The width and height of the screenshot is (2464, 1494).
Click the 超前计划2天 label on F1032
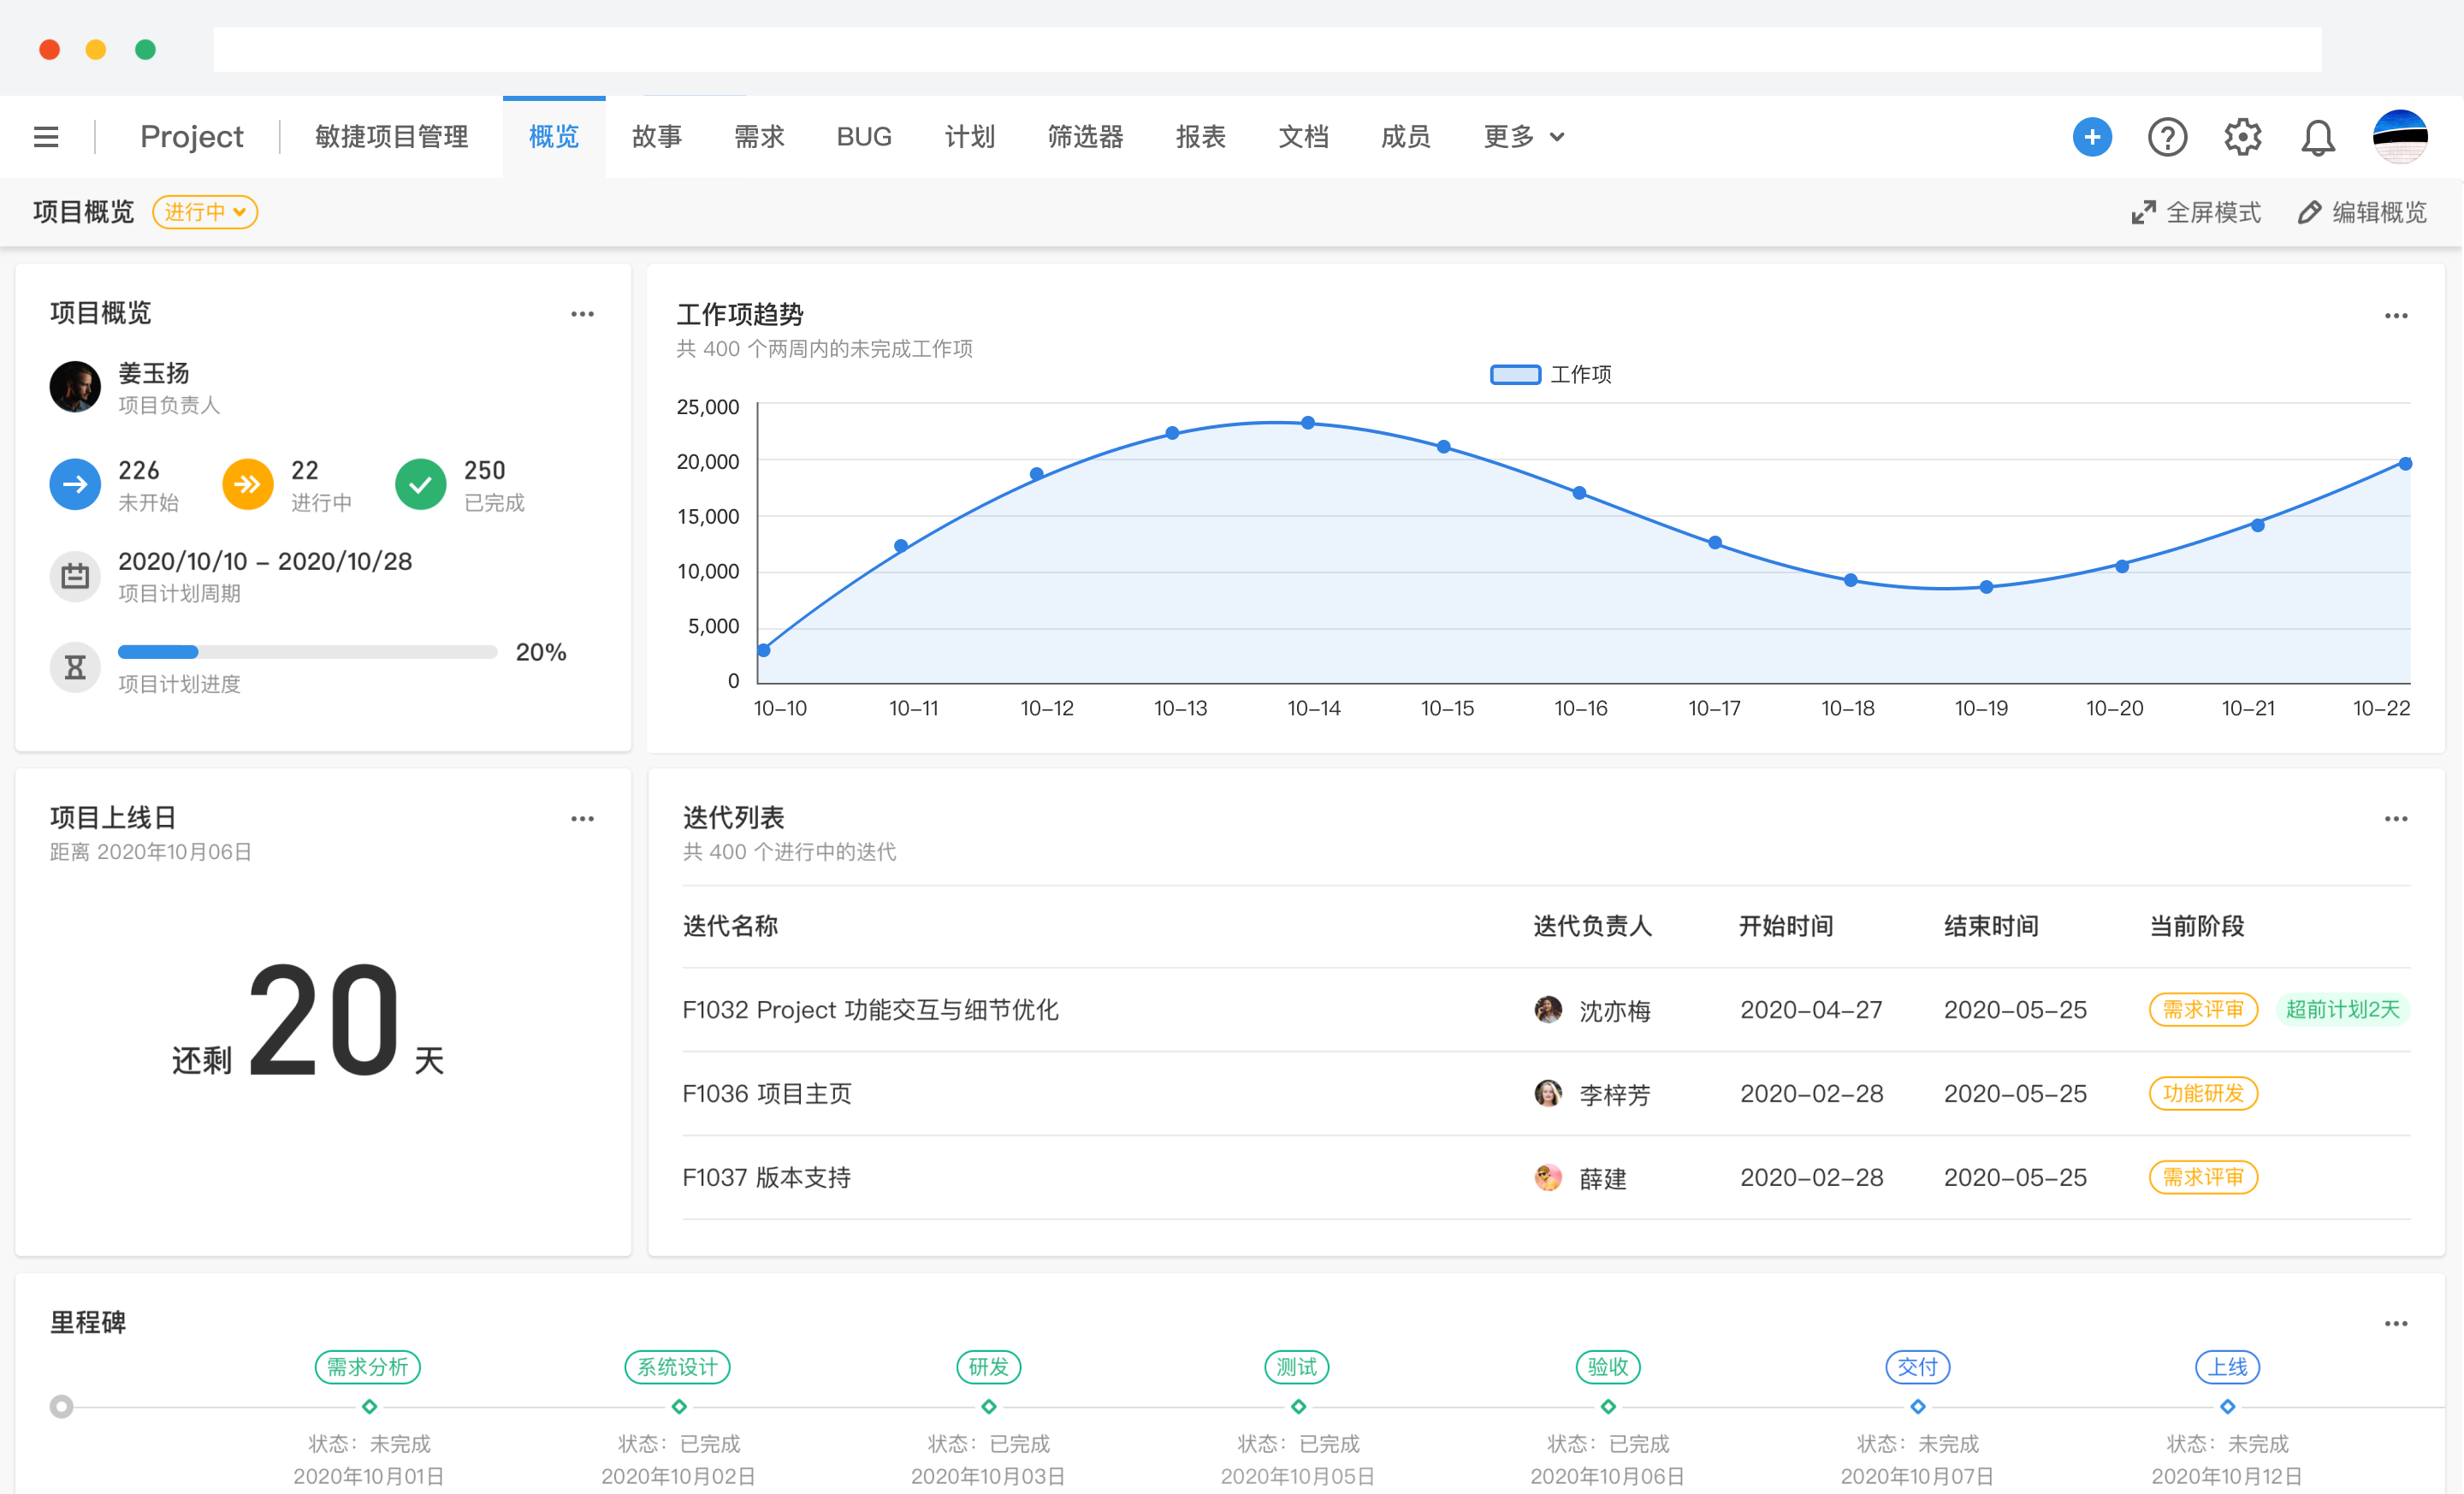pos(2343,1010)
